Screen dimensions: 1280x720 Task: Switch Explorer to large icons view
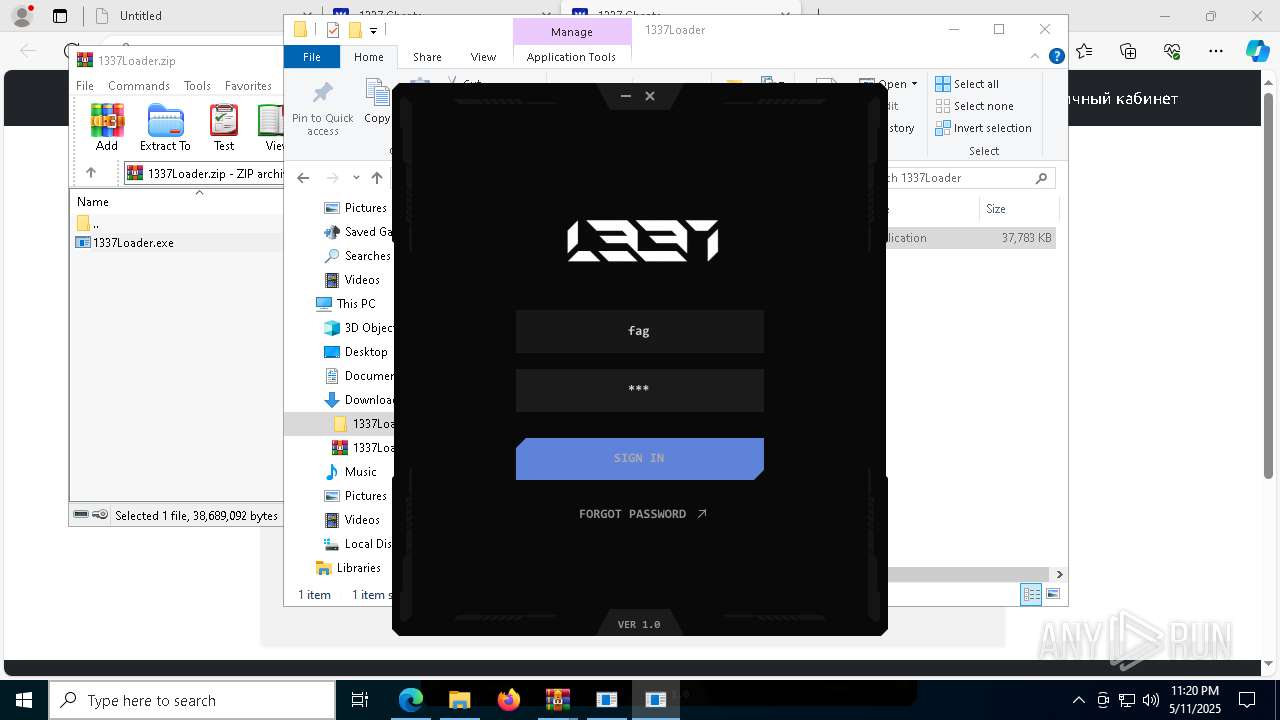pyautogui.click(x=1052, y=595)
